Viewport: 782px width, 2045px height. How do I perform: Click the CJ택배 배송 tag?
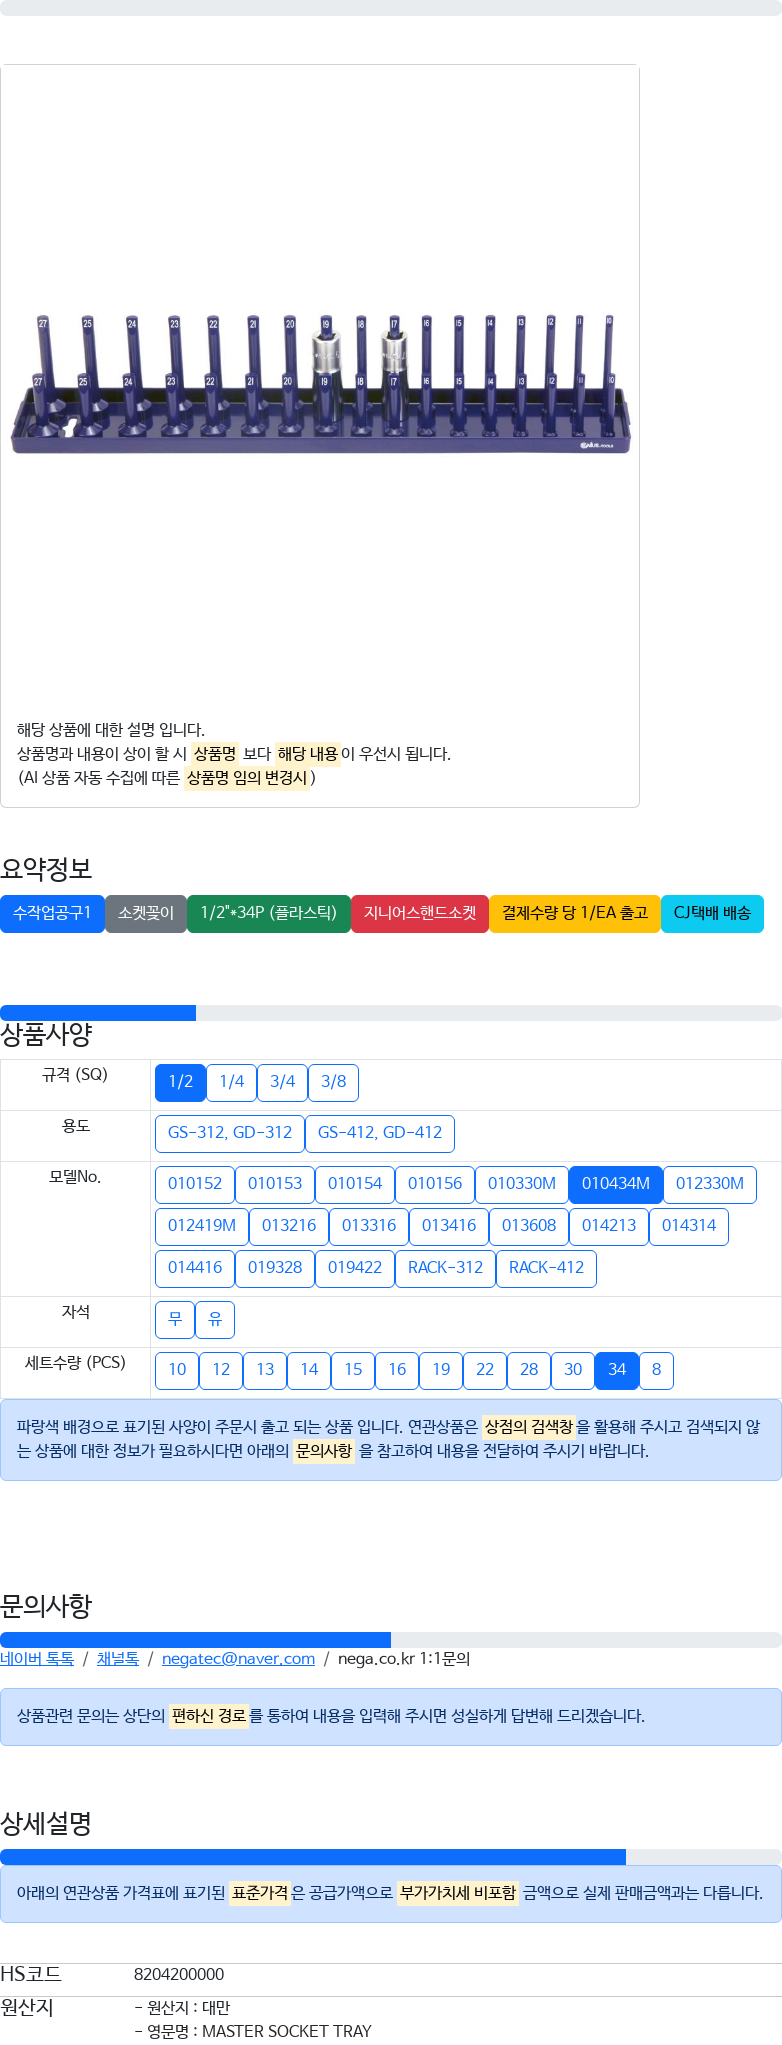pos(712,913)
